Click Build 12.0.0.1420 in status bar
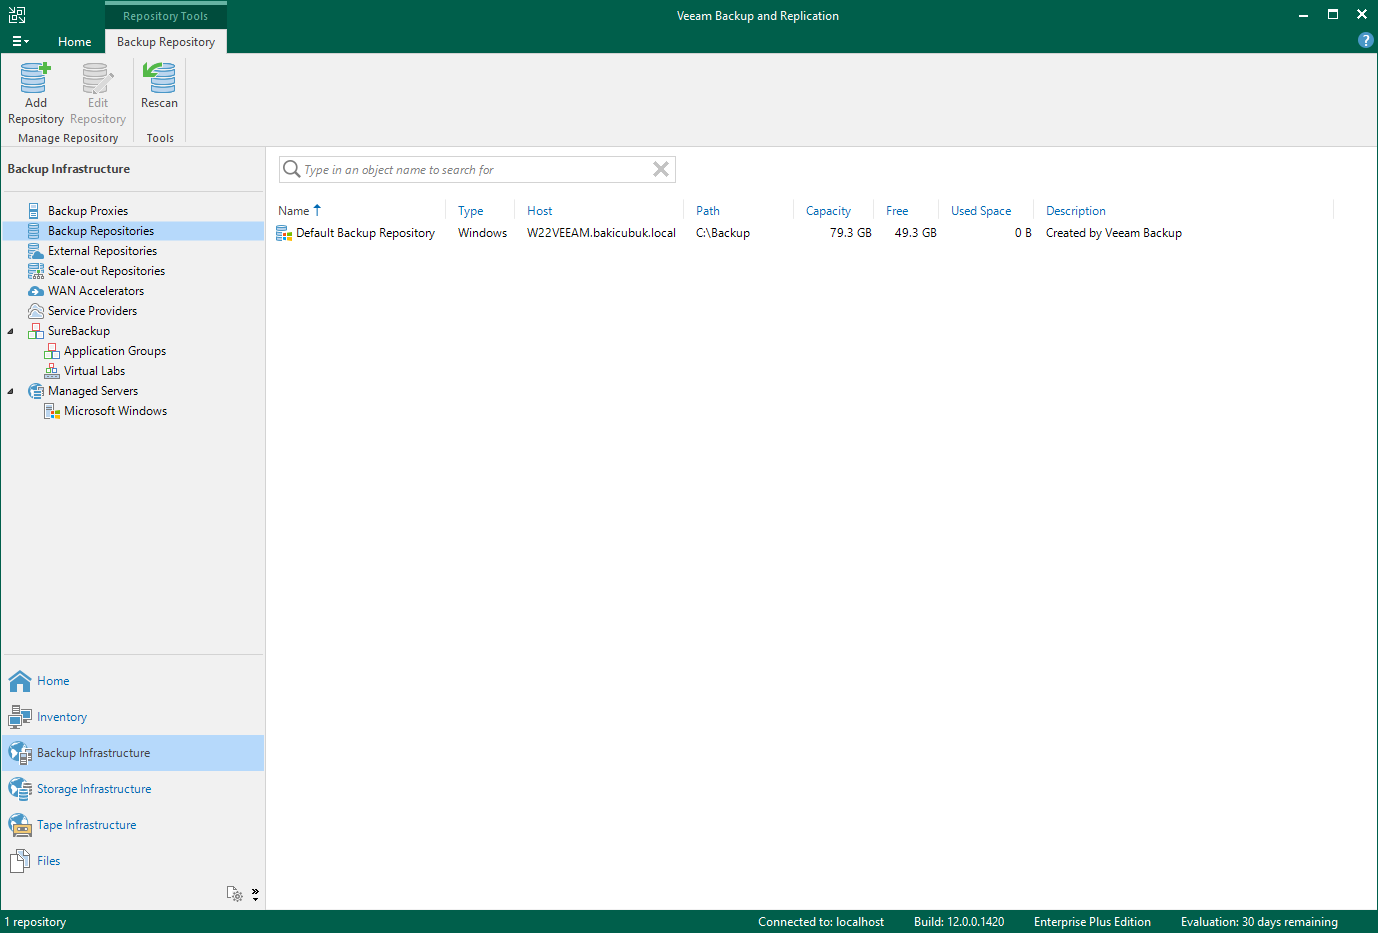This screenshot has height=933, width=1378. point(959,922)
